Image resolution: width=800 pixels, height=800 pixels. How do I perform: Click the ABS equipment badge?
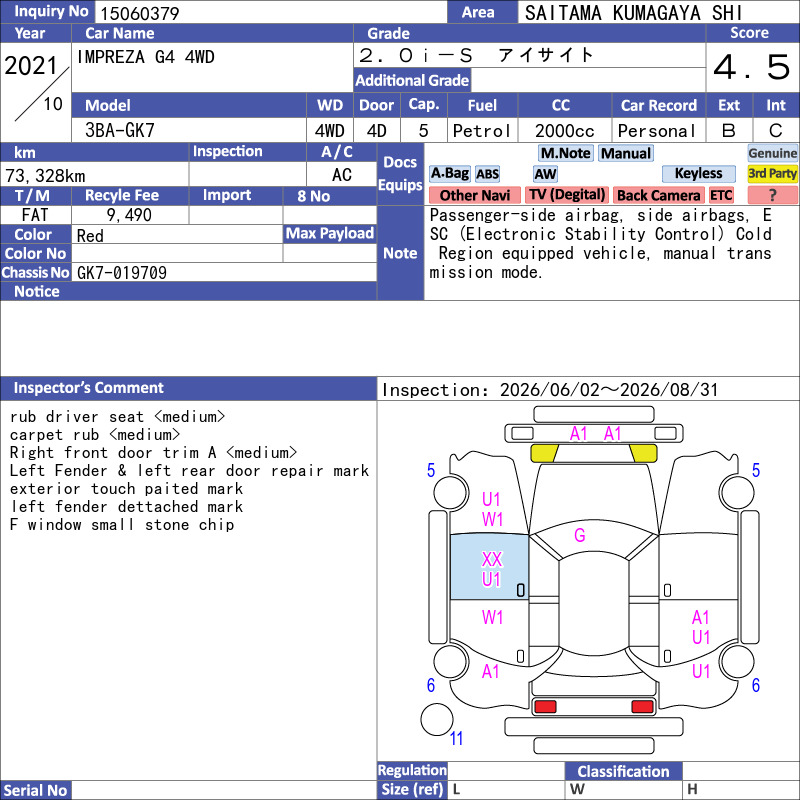click(x=487, y=174)
